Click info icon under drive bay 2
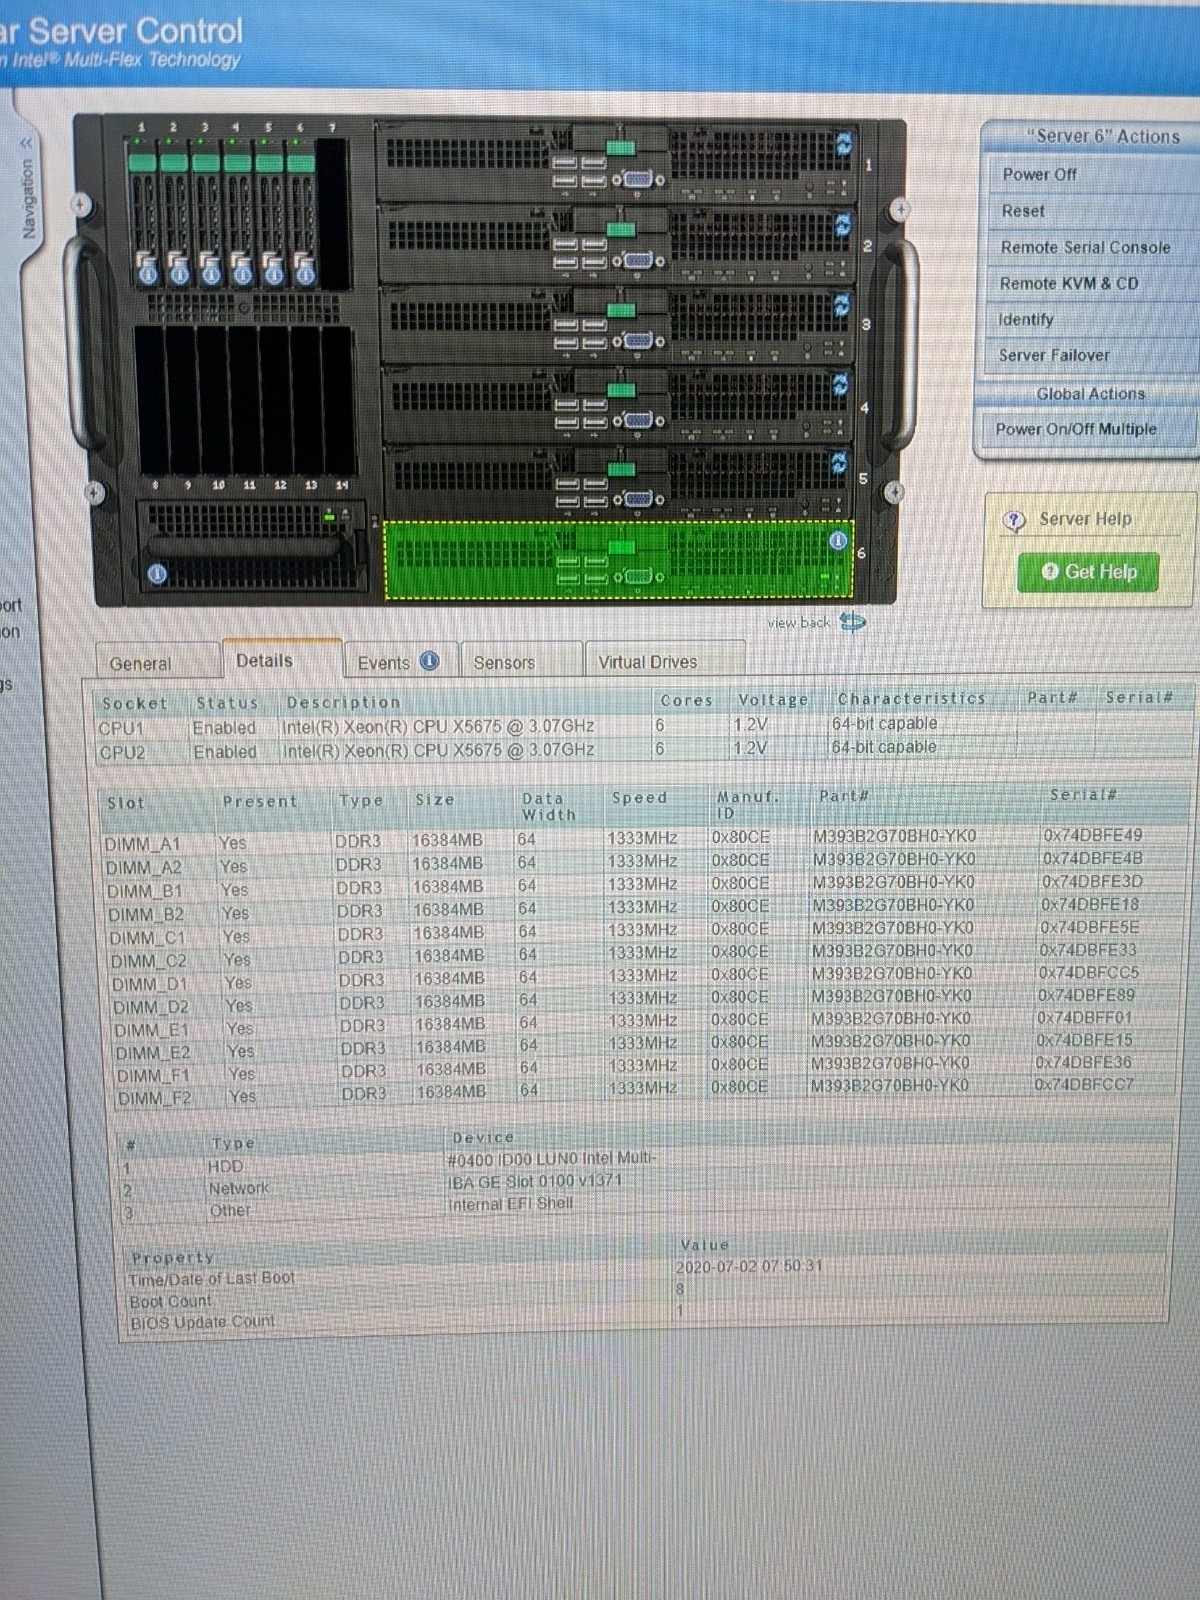Image resolution: width=1200 pixels, height=1600 pixels. coord(179,273)
